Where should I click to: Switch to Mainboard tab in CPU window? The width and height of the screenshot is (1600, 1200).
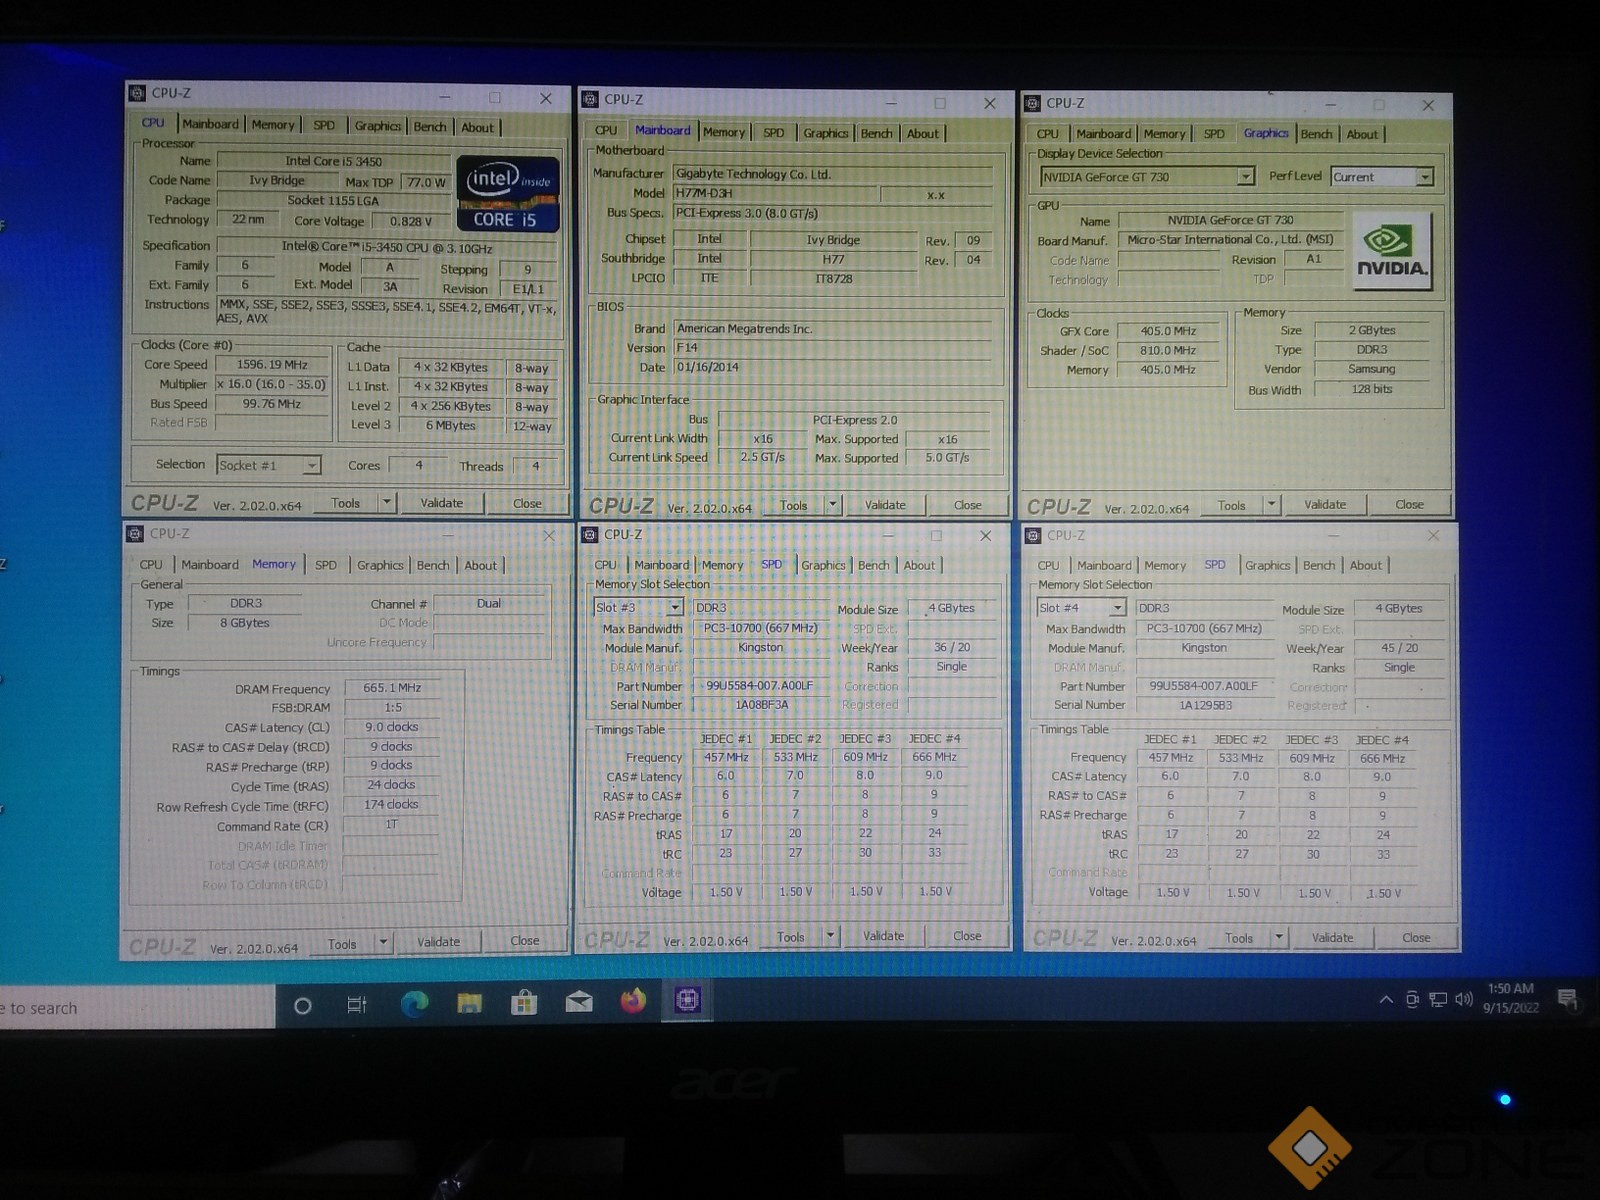(210, 124)
